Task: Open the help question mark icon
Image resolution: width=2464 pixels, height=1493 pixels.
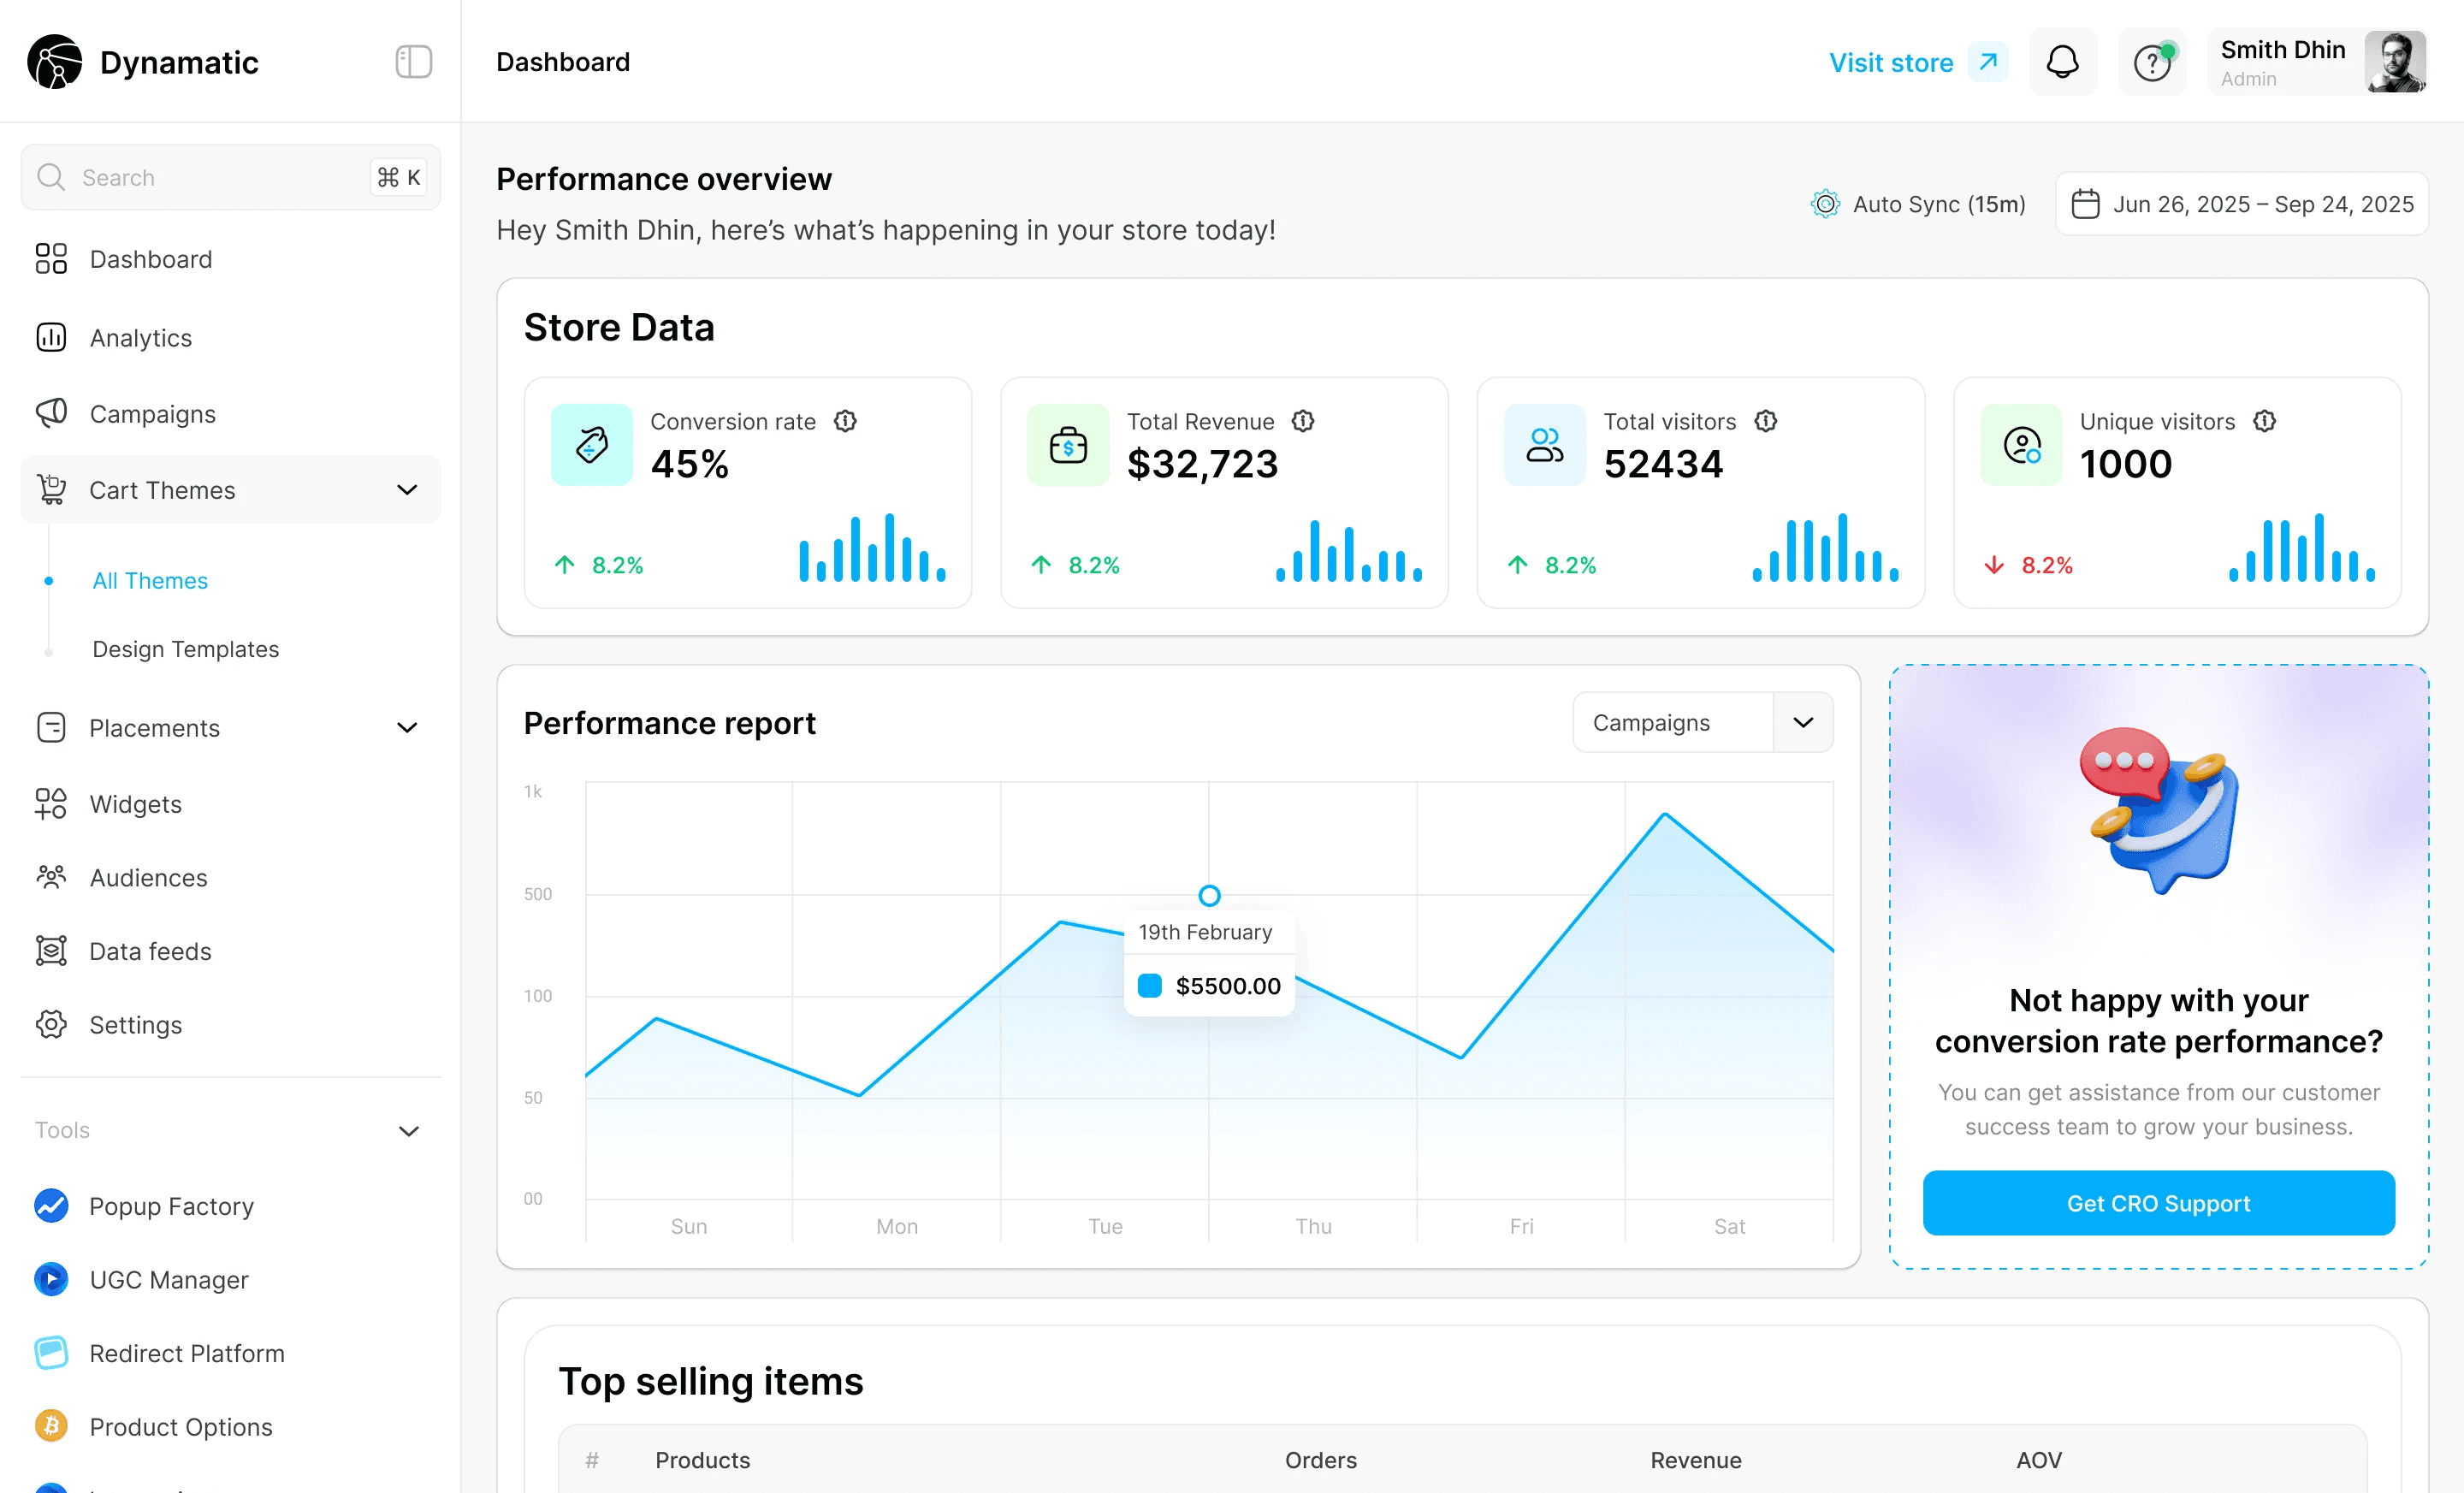Action: [2151, 62]
